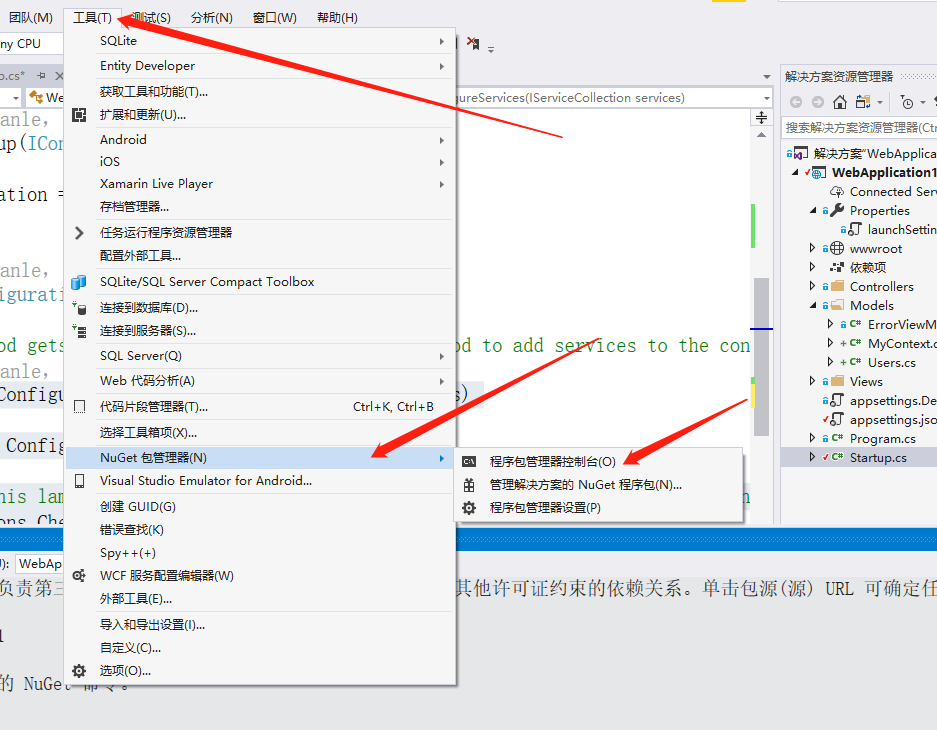Select 自定义(C) entry

pos(260,648)
